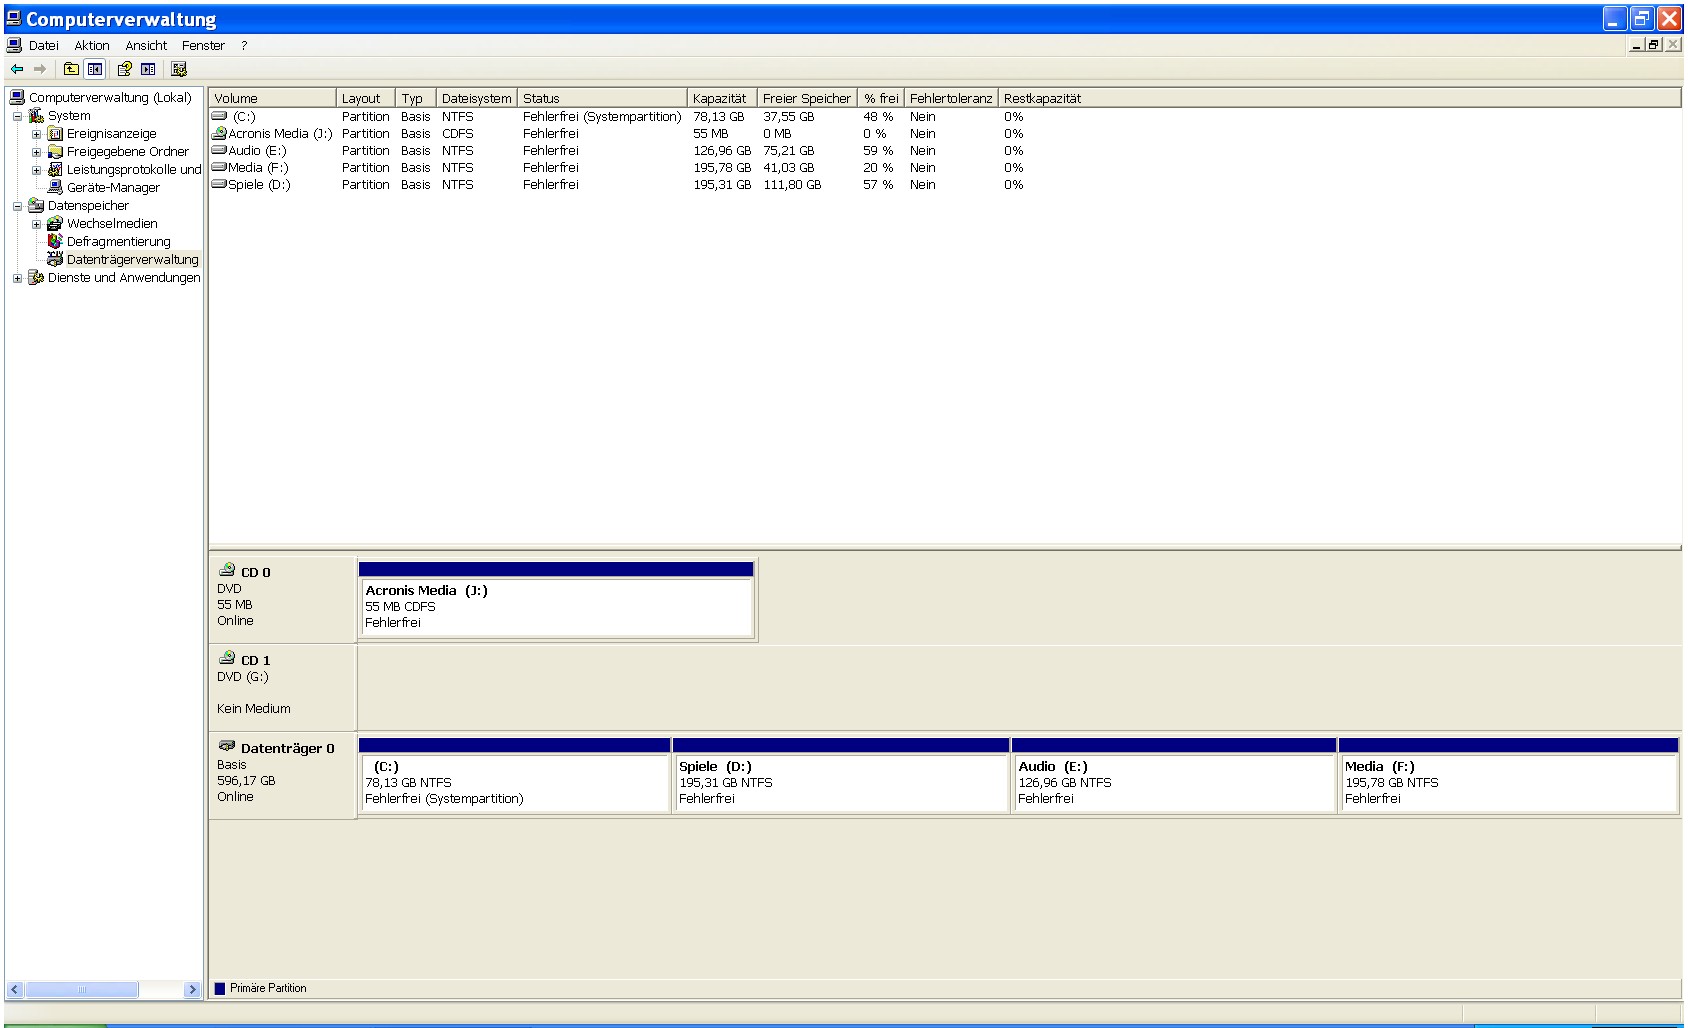Restore the inner MMC child window
The width and height of the screenshot is (1688, 1028).
pyautogui.click(x=1654, y=44)
